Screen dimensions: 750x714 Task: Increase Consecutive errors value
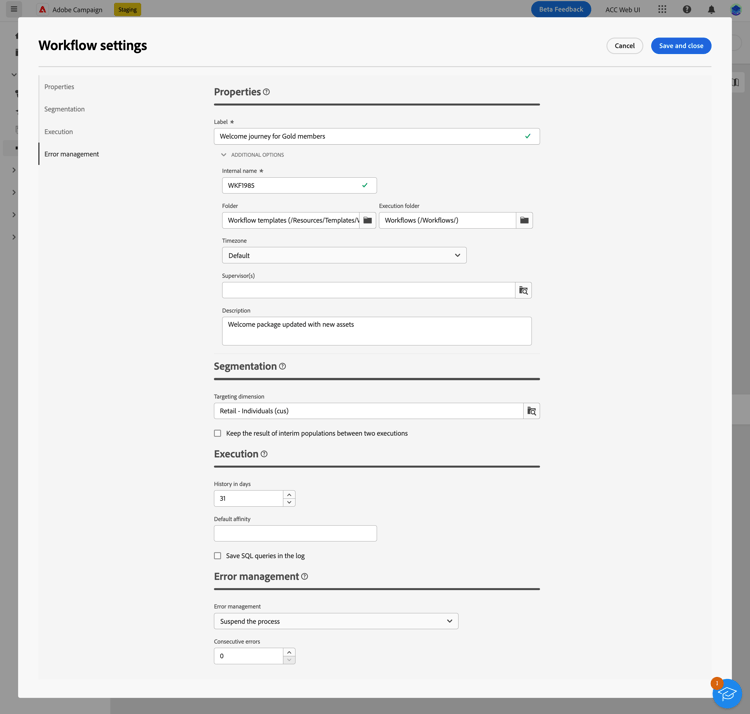pyautogui.click(x=289, y=652)
